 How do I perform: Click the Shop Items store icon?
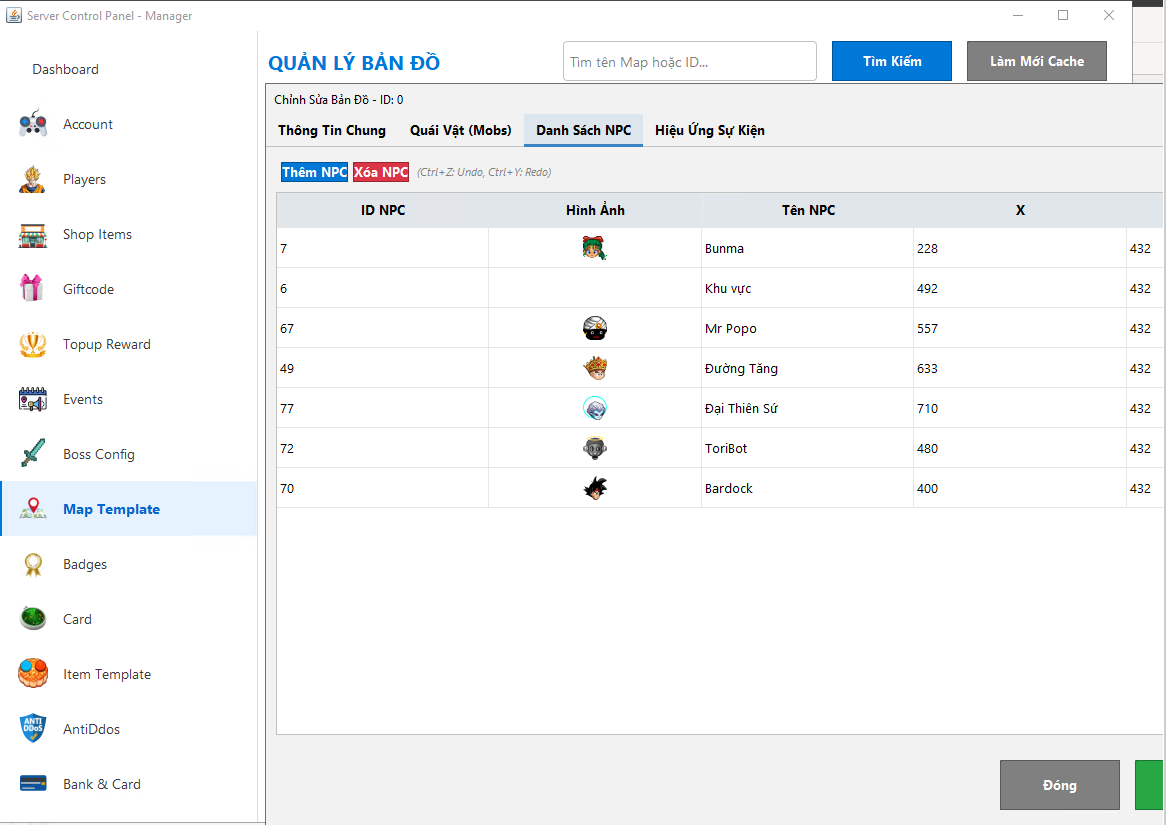[x=33, y=234]
